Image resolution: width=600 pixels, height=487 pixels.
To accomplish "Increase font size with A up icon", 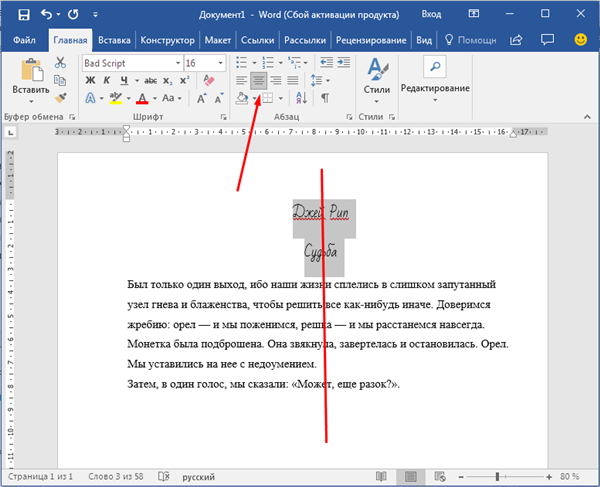I will [x=202, y=98].
